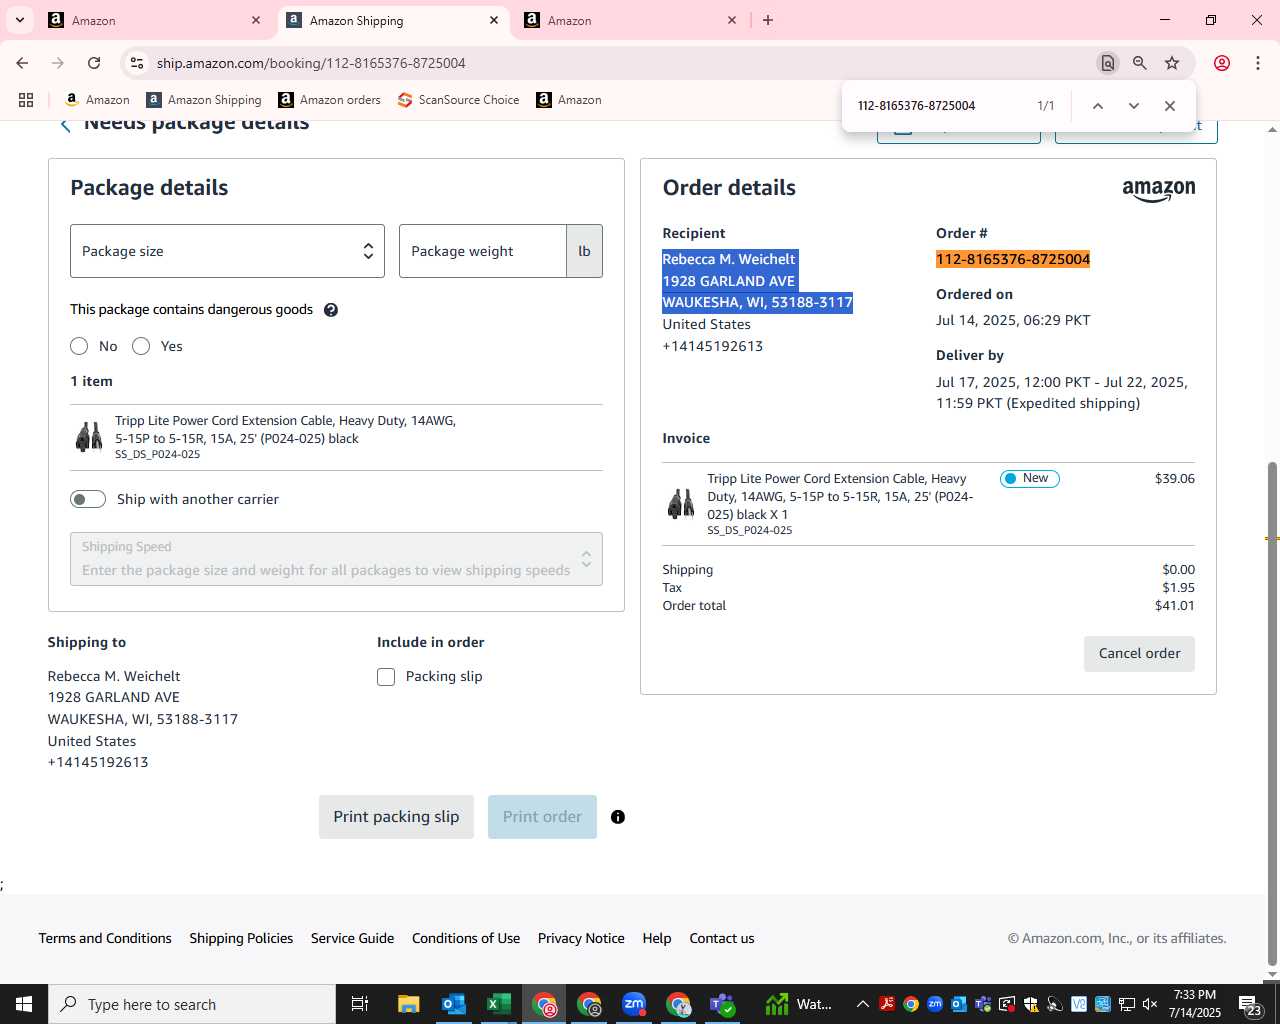Click the Cancel order button
Screen dimensions: 1280x1024
pyautogui.click(x=1139, y=654)
